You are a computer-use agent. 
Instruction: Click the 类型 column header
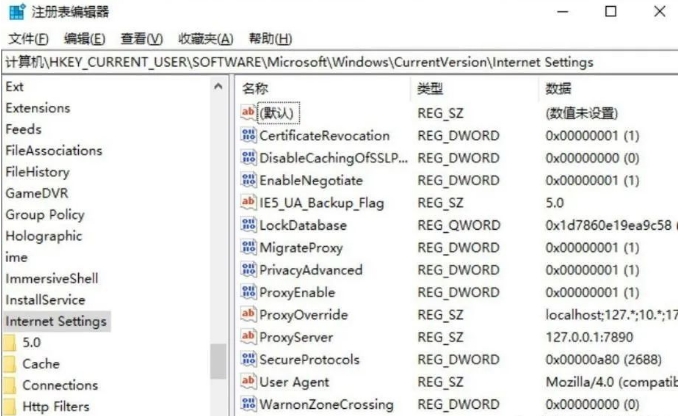(430, 89)
